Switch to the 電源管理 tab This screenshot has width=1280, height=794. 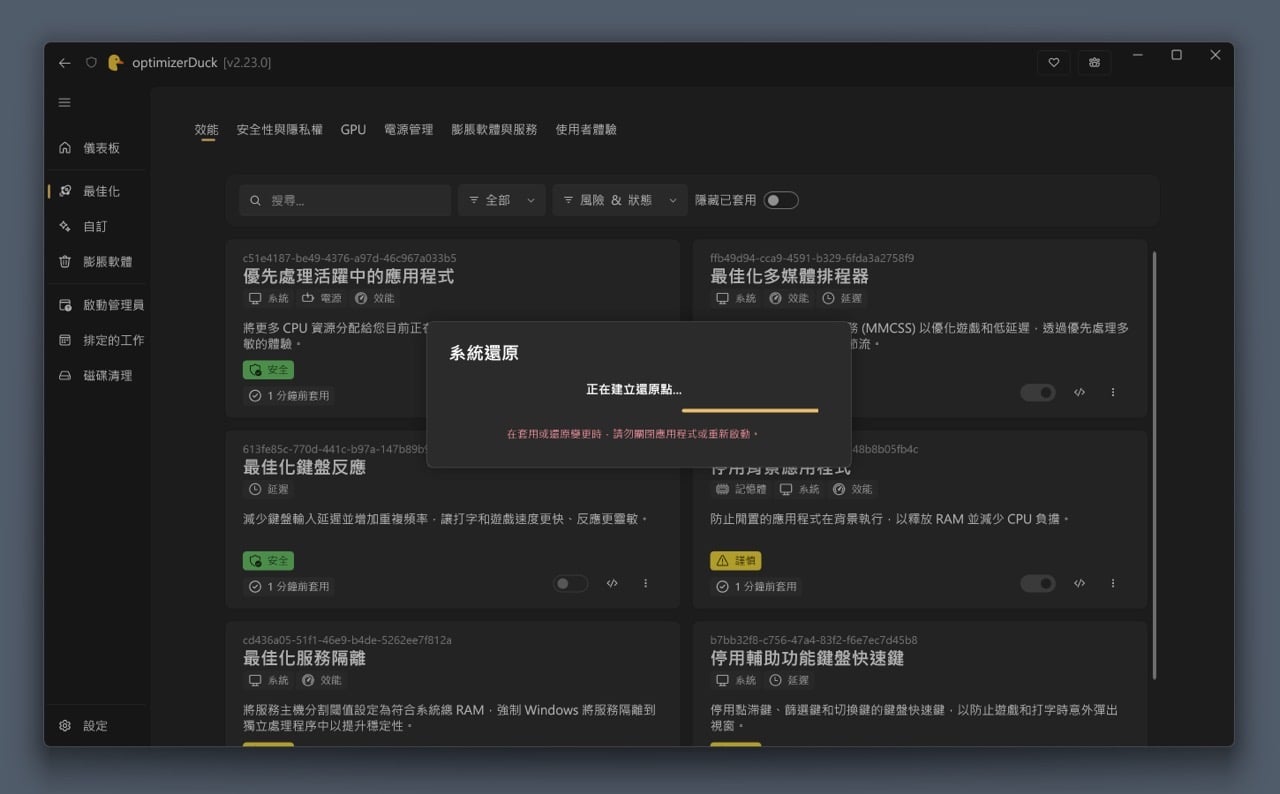(x=408, y=130)
